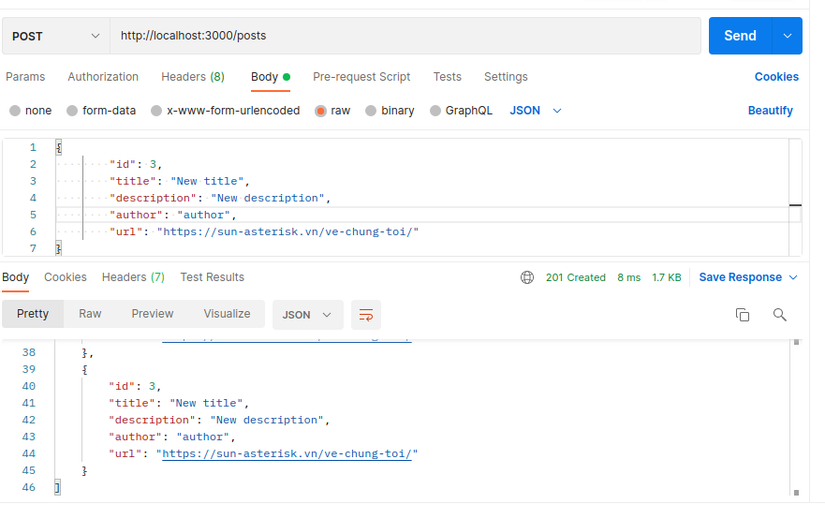The image size is (825, 506).
Task: Select the form-data radio option
Action: coord(72,111)
